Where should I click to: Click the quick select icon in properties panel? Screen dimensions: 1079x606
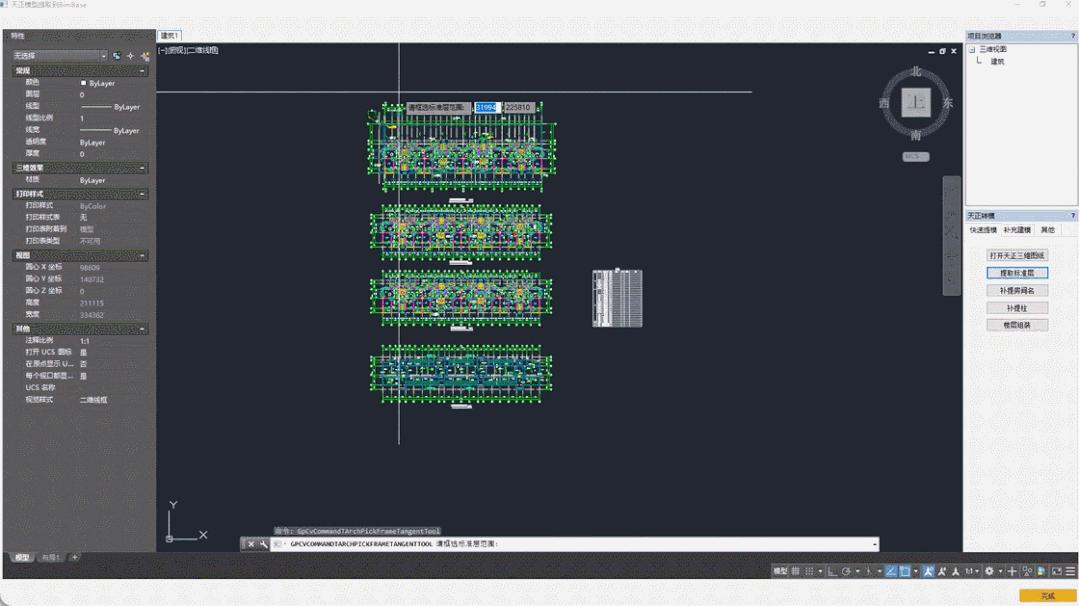(x=146, y=56)
